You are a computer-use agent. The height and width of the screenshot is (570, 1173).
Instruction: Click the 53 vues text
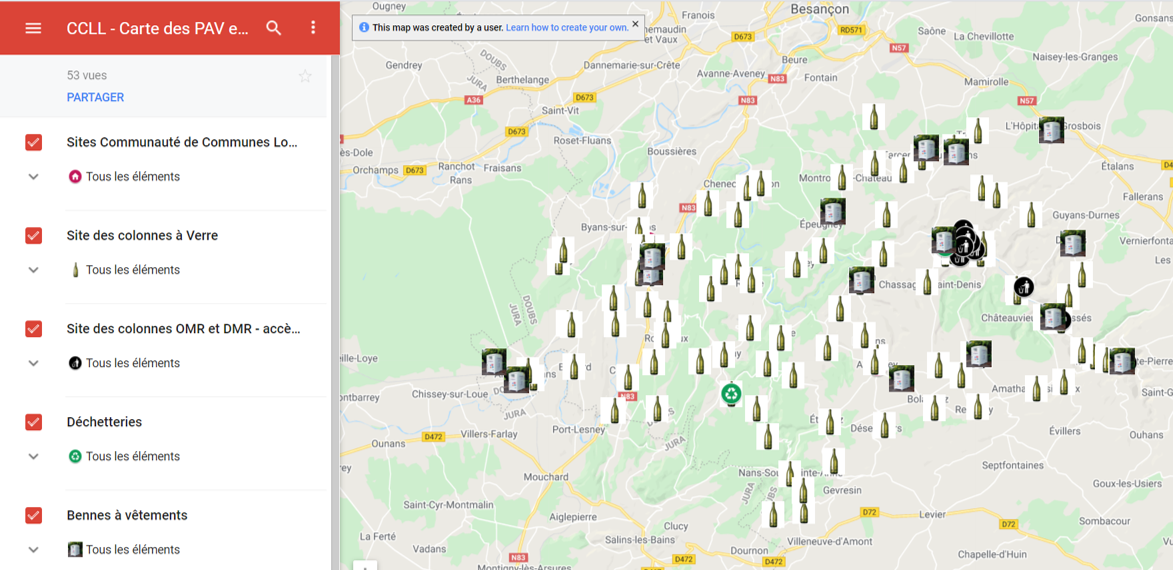pos(87,76)
